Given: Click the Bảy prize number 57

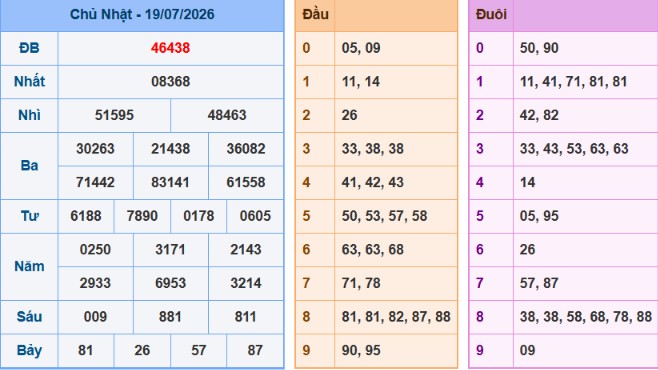Looking at the screenshot, I should click(198, 350).
